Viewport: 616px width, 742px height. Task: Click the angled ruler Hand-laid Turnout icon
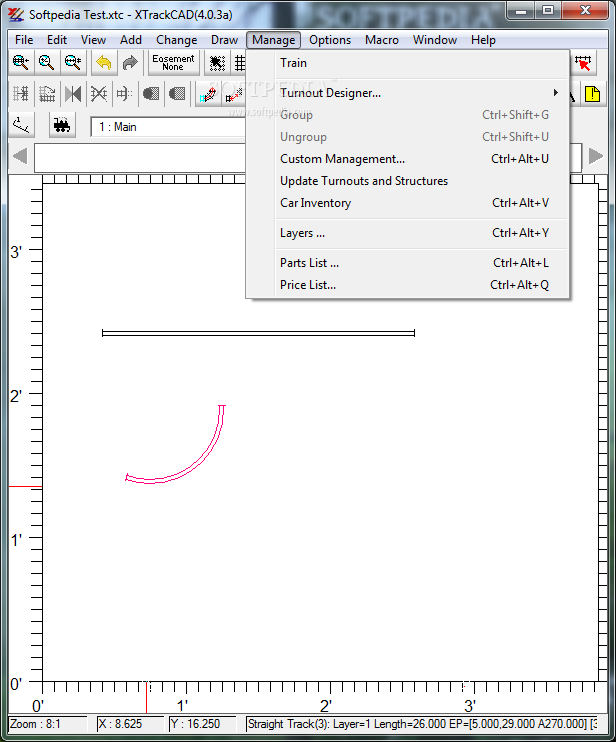coord(21,125)
